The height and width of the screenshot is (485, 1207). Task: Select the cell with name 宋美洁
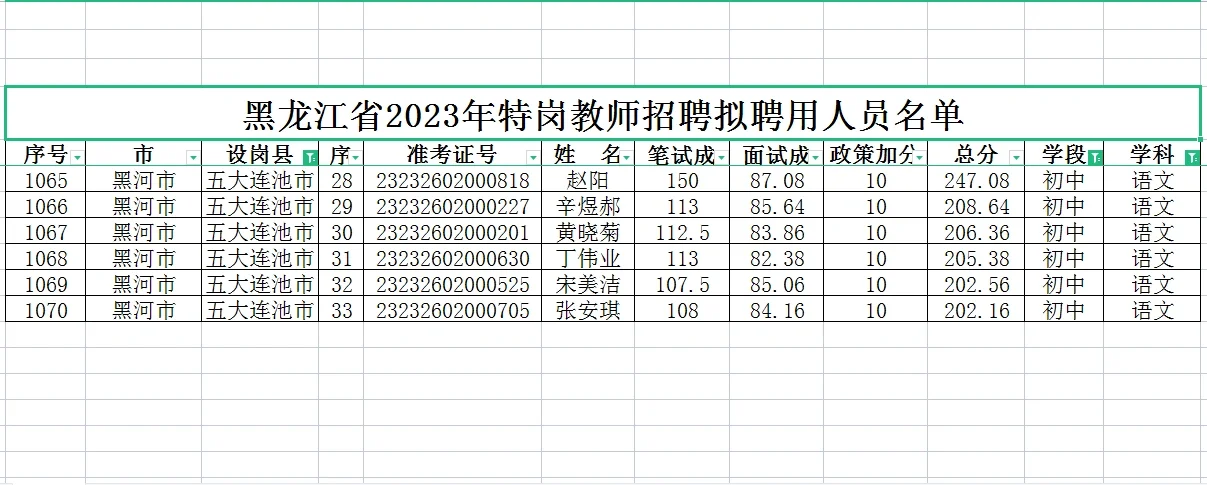(587, 285)
